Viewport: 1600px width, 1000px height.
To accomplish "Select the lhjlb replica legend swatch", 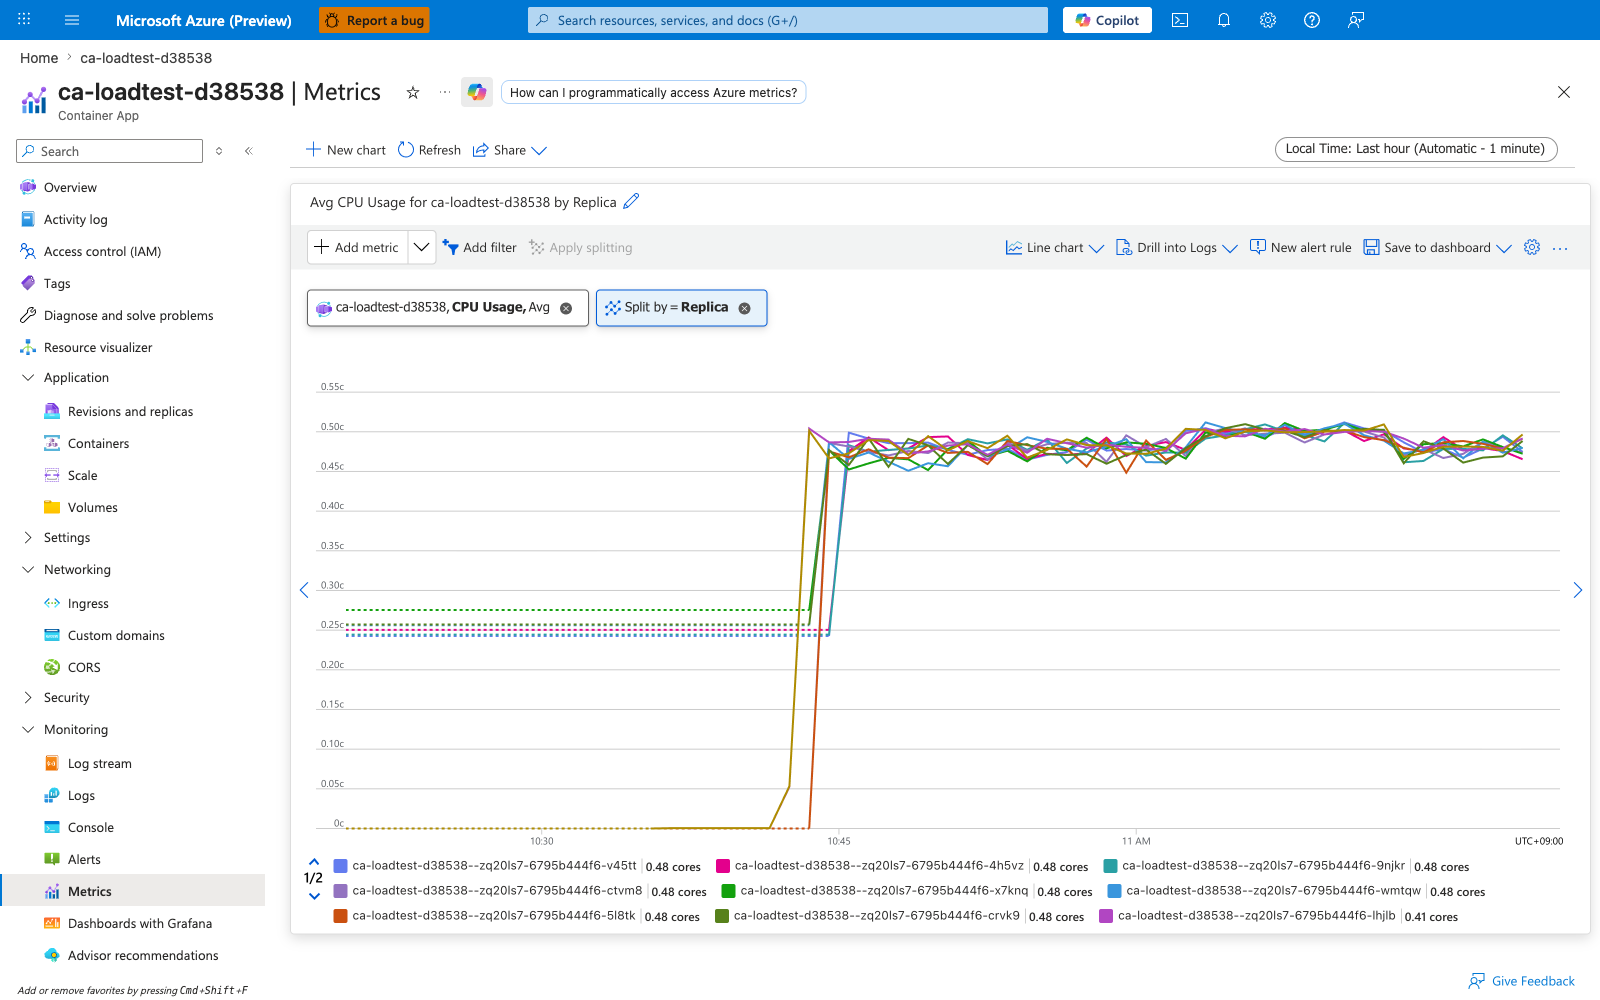I will coord(1106,916).
